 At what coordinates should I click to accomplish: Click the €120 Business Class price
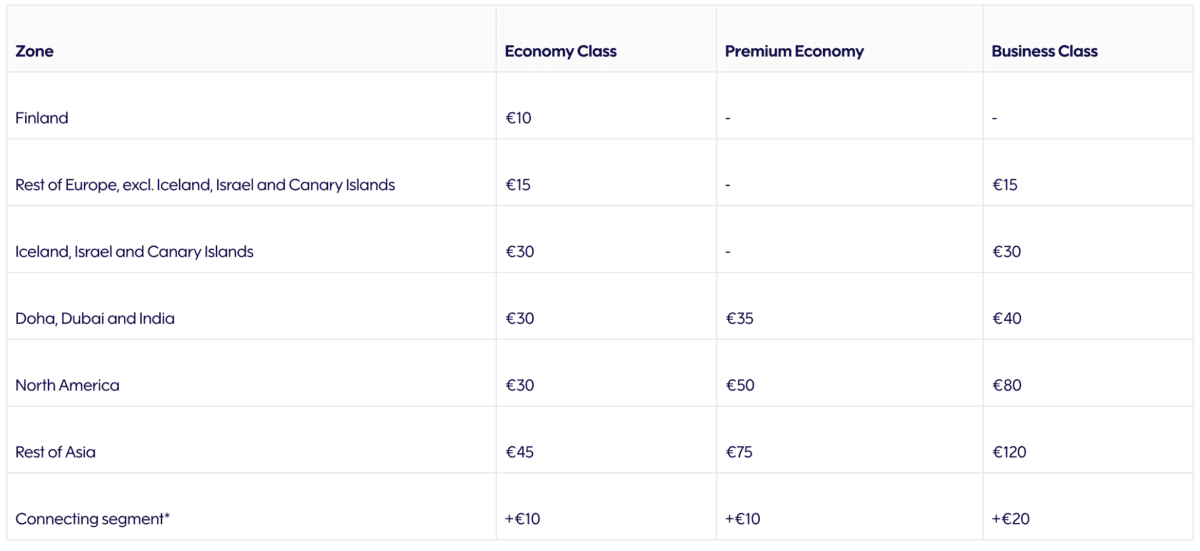(x=1009, y=453)
